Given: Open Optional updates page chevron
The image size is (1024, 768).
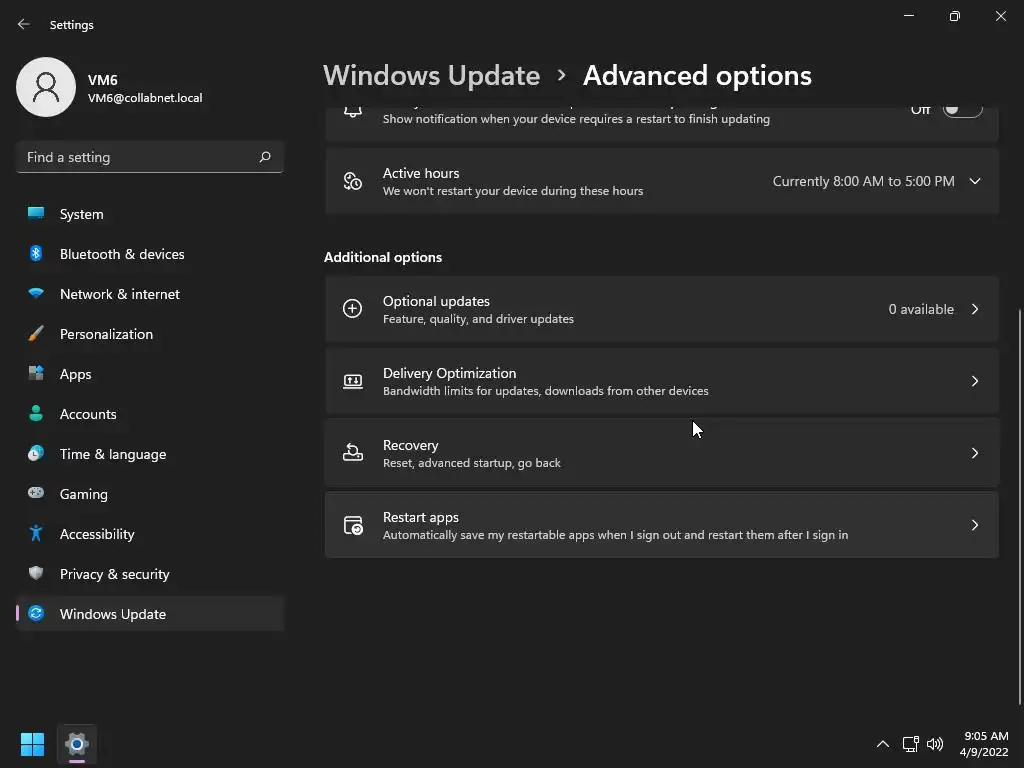Looking at the screenshot, I should 974,309.
